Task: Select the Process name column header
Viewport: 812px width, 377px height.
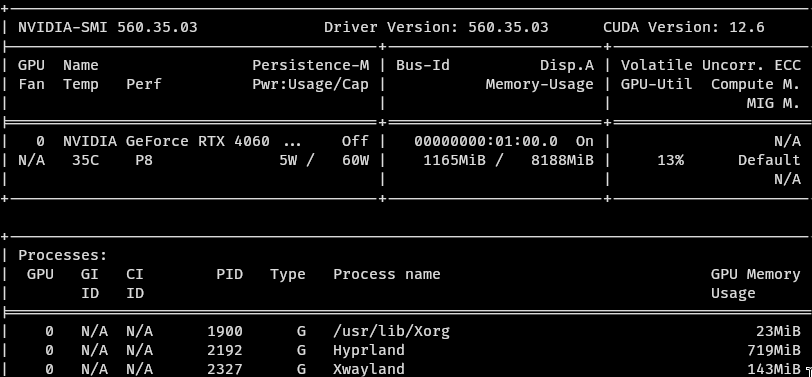Action: point(387,274)
